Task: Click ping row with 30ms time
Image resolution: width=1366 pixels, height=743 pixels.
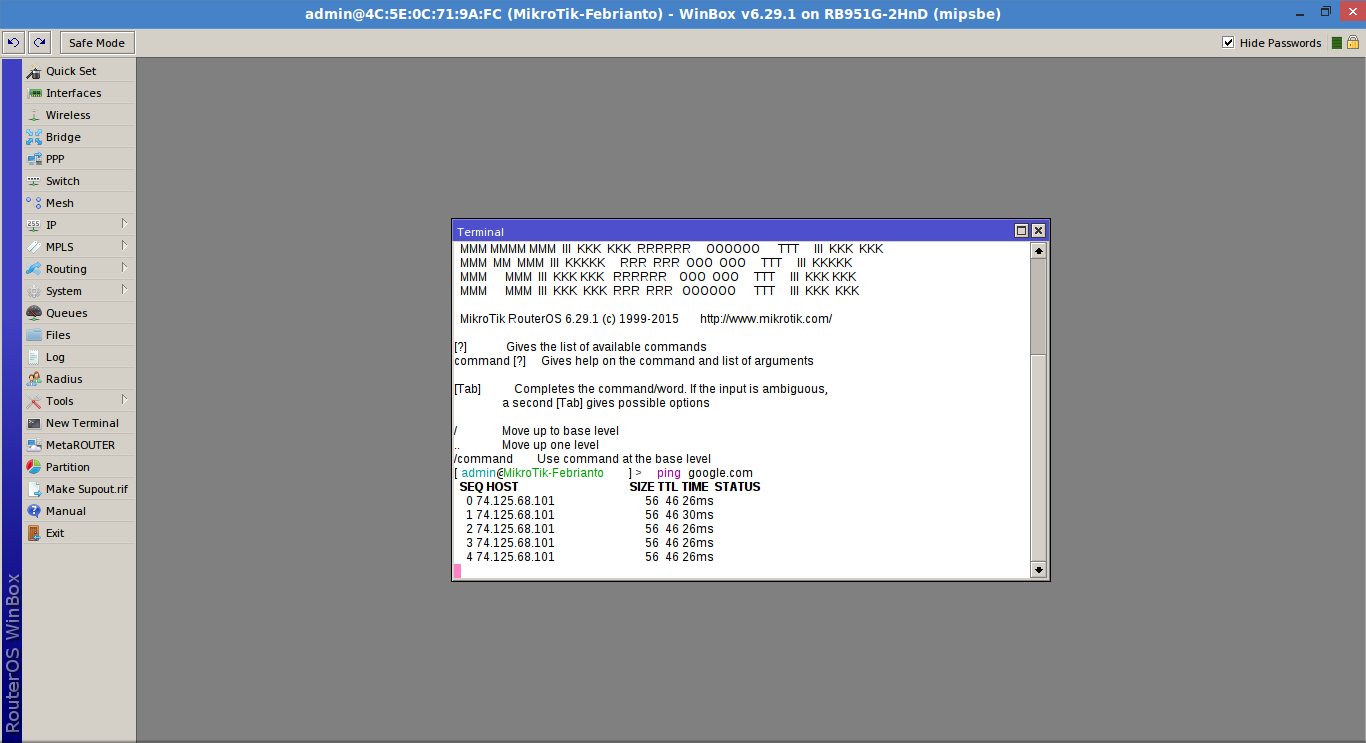Action: click(x=590, y=515)
